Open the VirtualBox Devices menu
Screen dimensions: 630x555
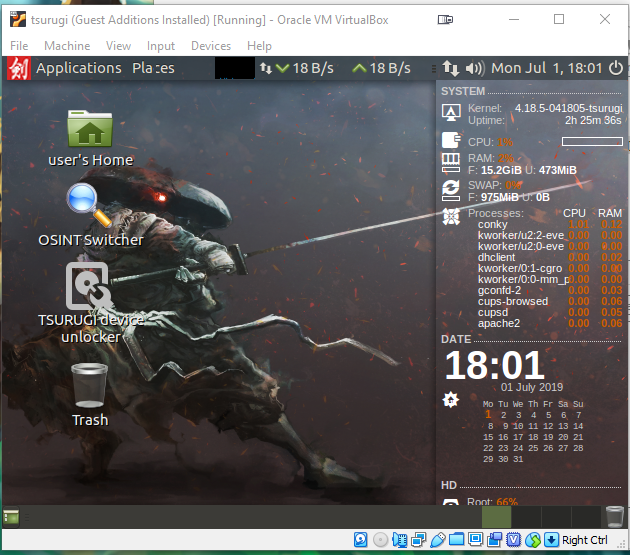(x=211, y=46)
